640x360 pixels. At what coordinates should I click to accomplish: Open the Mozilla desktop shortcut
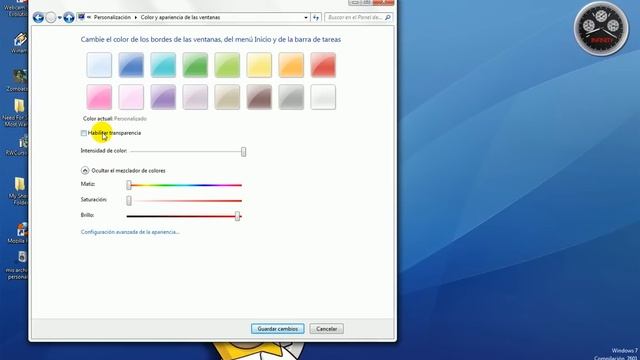point(19,233)
